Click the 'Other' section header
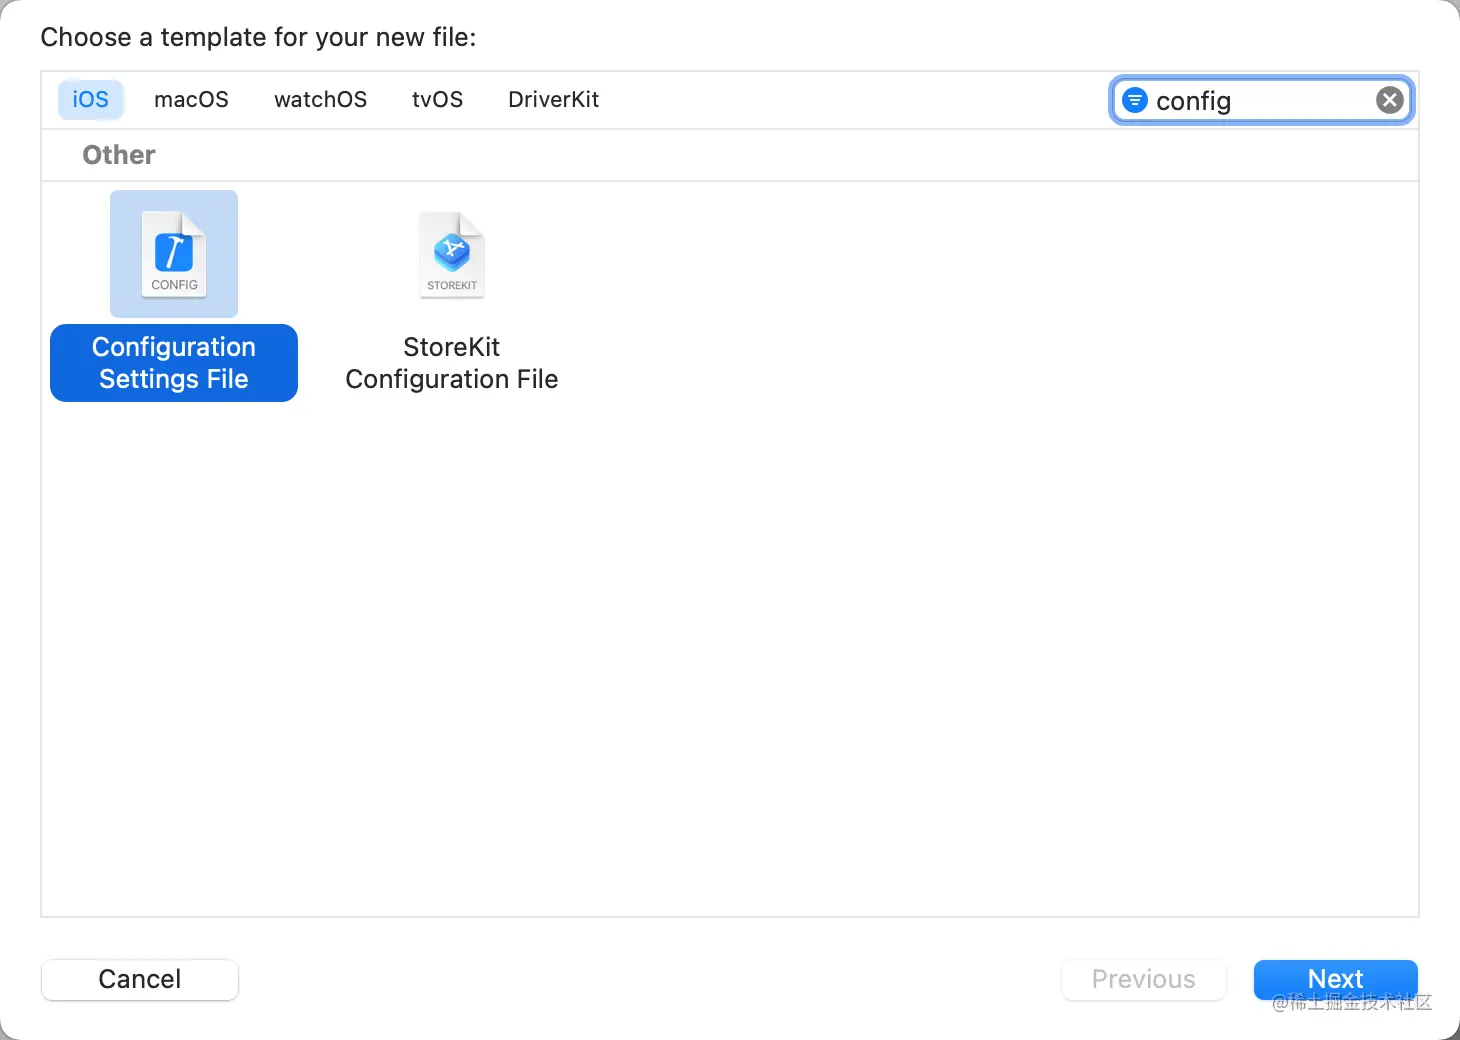 [x=119, y=155]
